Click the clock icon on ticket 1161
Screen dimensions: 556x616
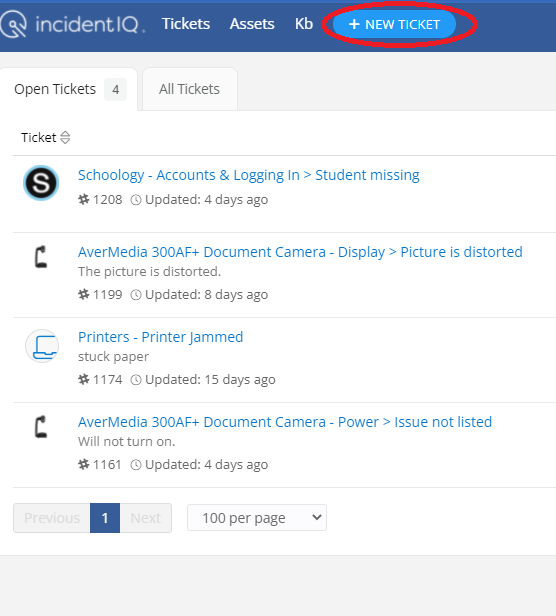pyautogui.click(x=136, y=465)
